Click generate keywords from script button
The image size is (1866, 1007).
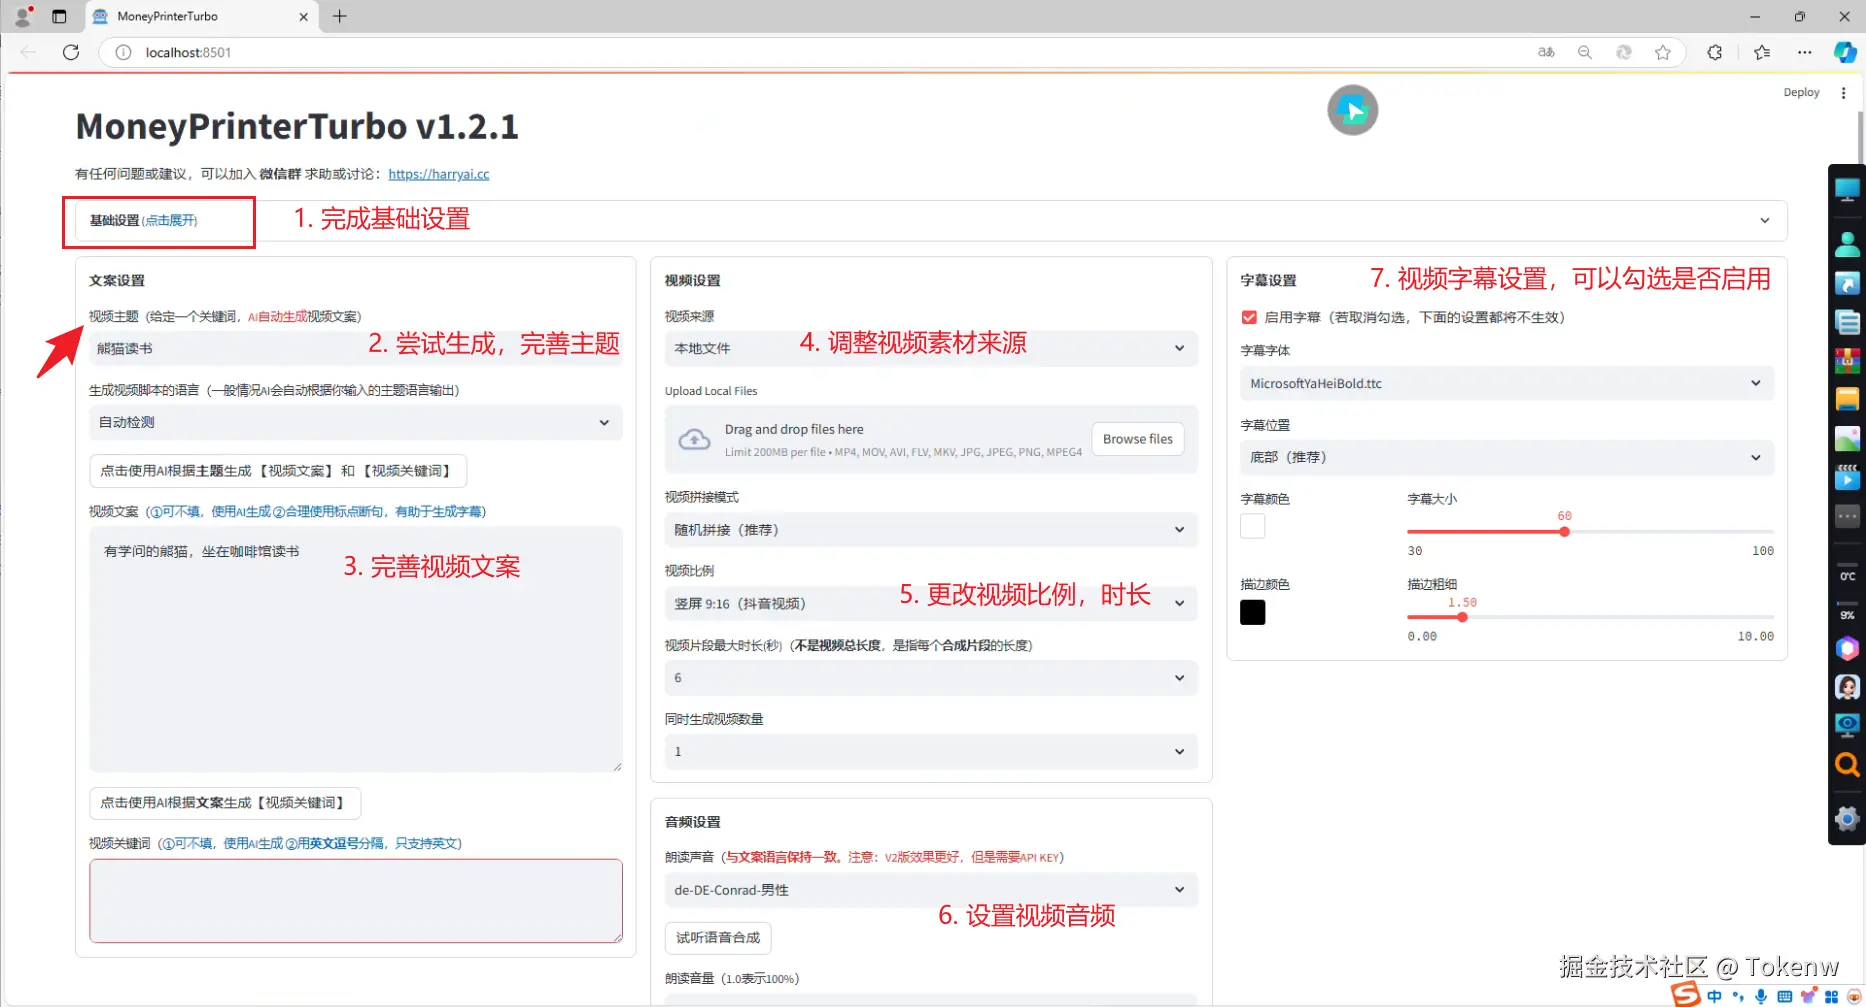[225, 803]
